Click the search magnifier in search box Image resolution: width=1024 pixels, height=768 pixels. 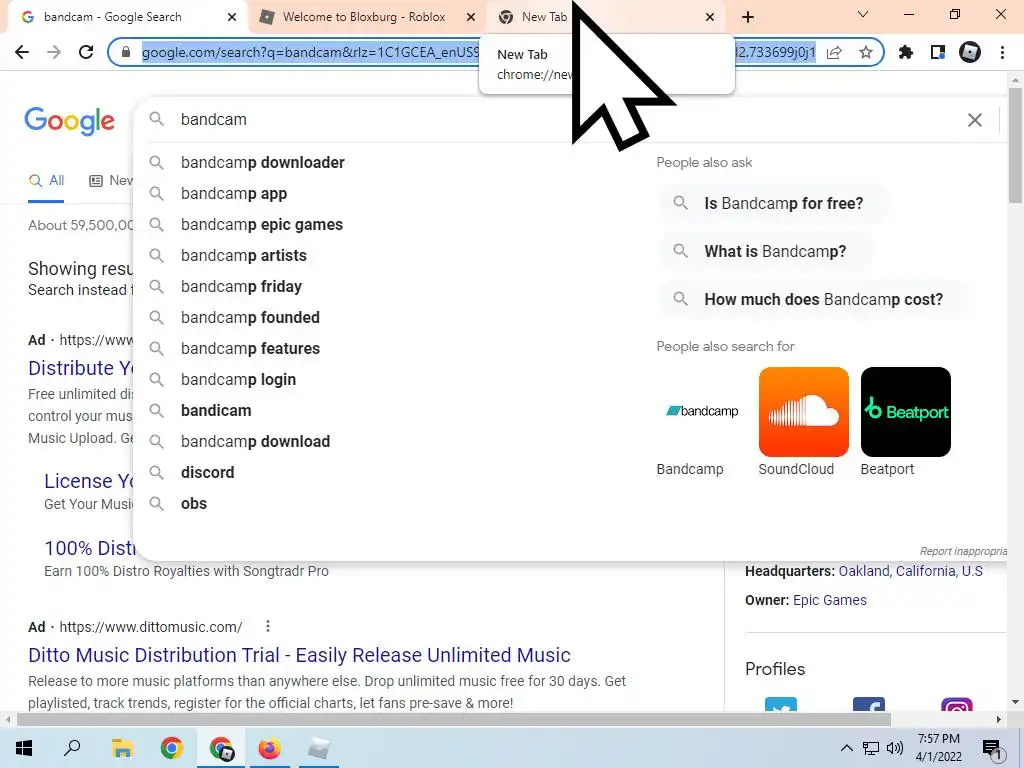tap(156, 119)
